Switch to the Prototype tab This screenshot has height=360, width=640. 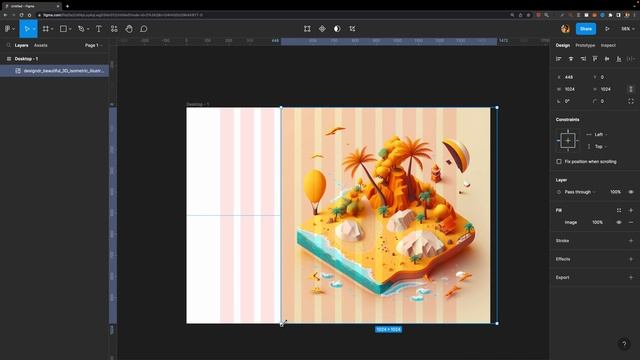coord(585,45)
